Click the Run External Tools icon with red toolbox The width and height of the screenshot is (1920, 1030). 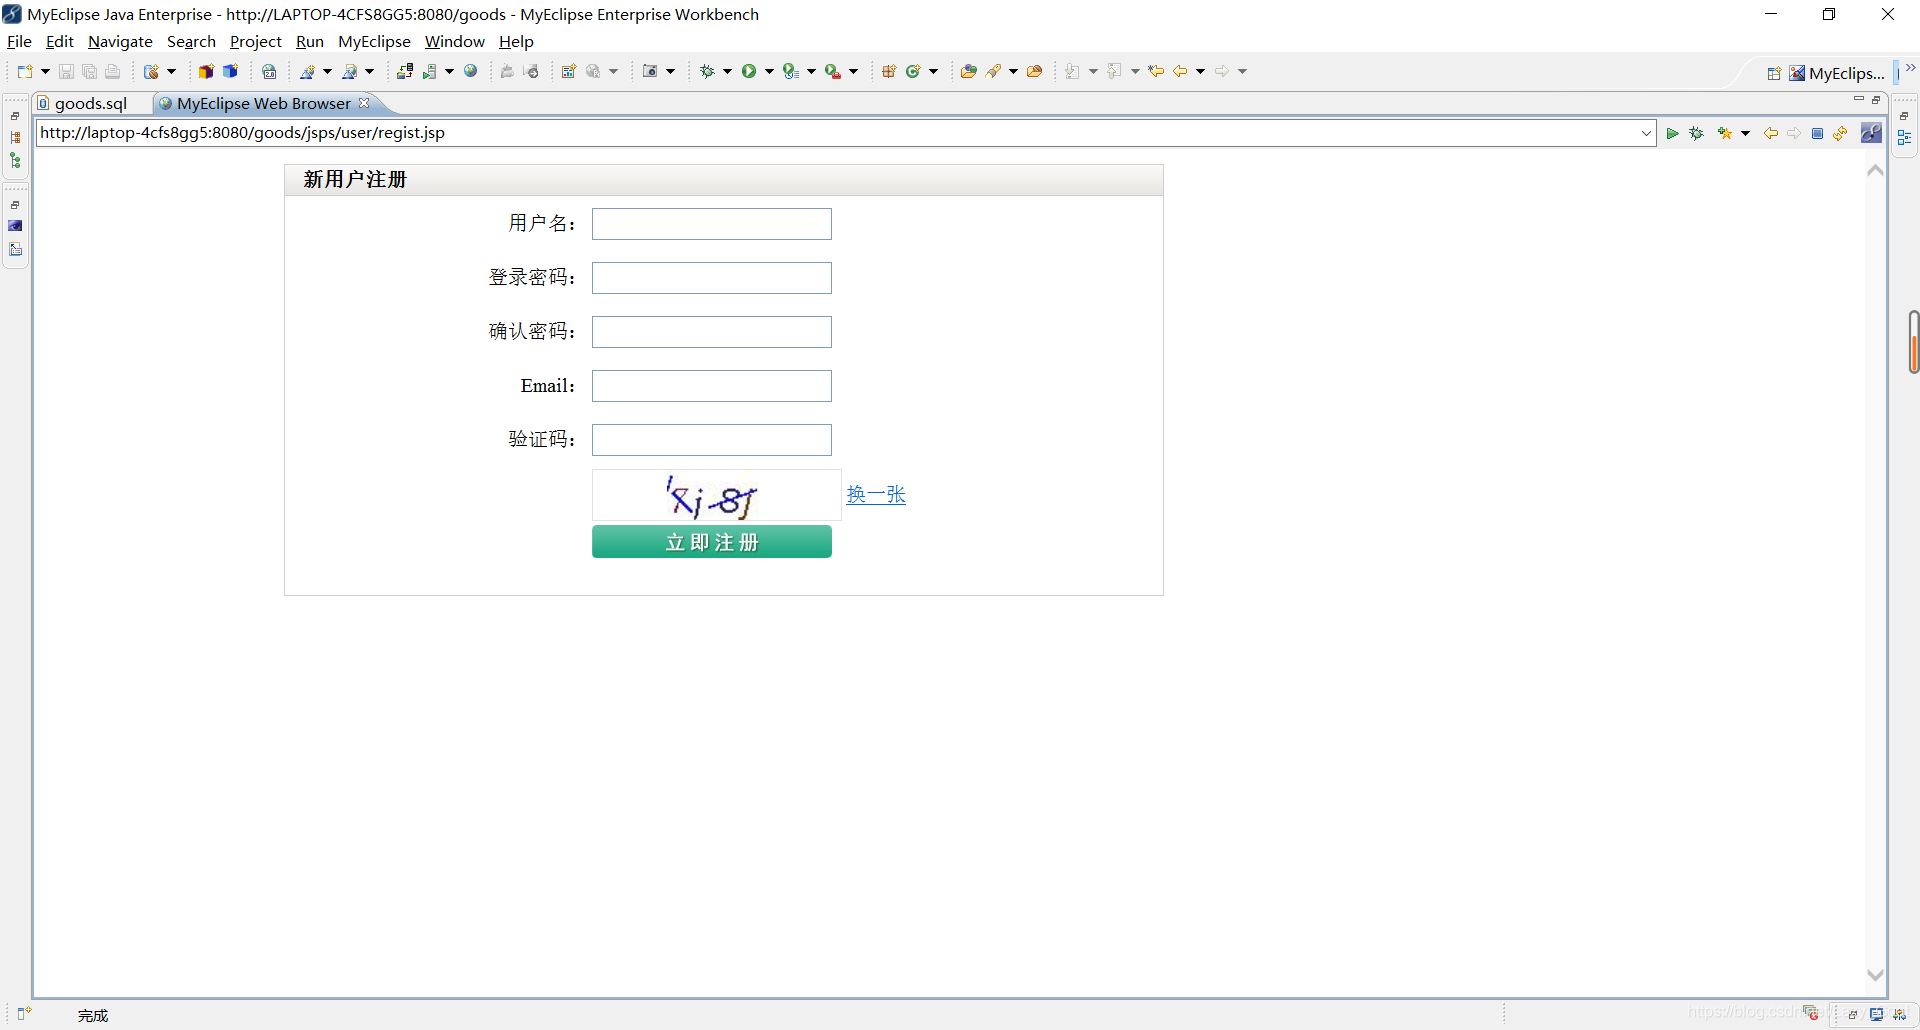point(832,71)
